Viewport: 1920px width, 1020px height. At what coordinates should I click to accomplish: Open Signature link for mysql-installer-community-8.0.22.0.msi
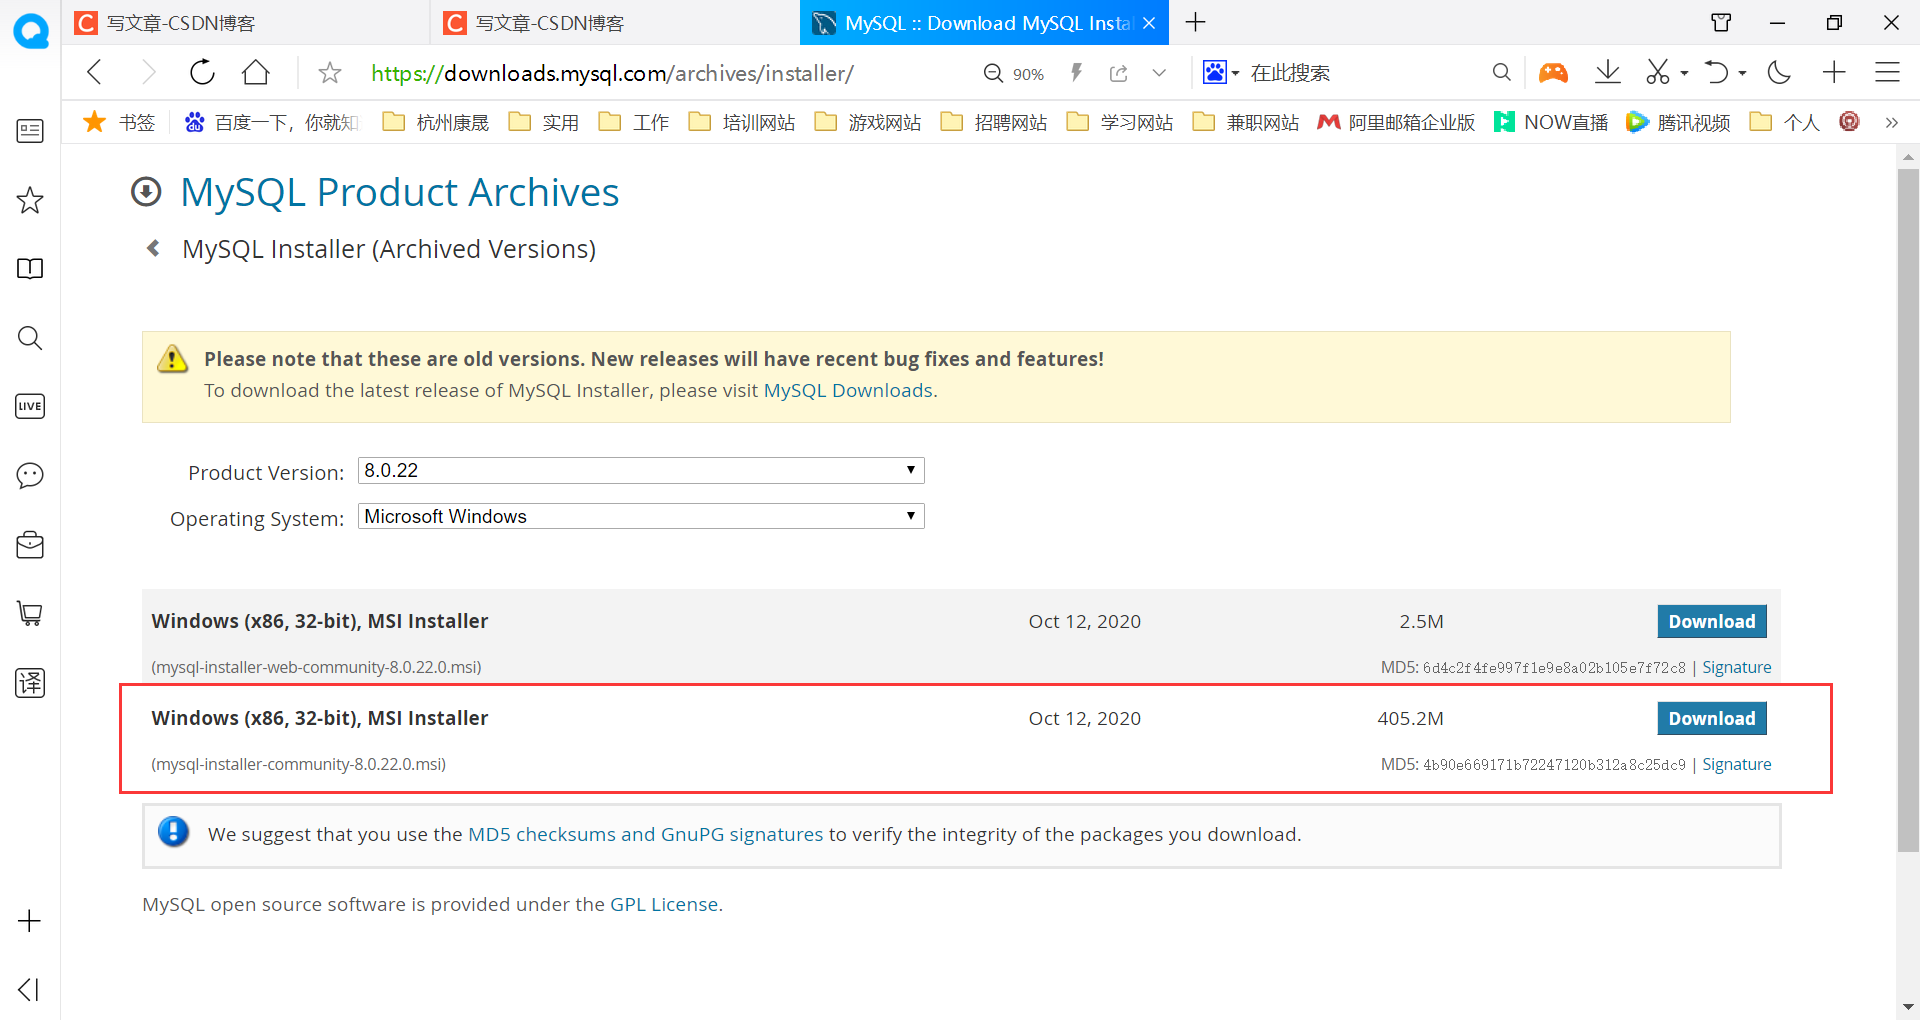click(x=1737, y=764)
